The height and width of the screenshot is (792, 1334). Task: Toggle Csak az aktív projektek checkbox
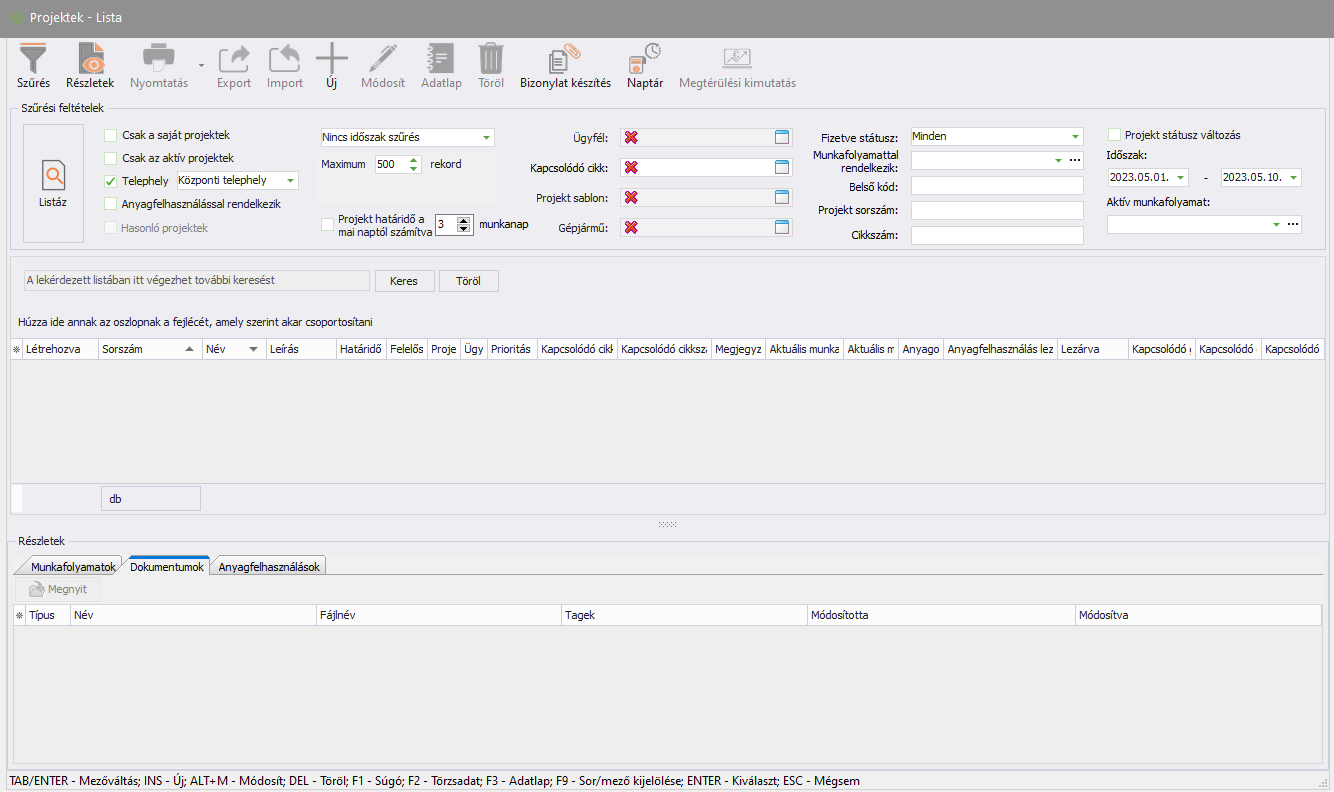click(111, 158)
